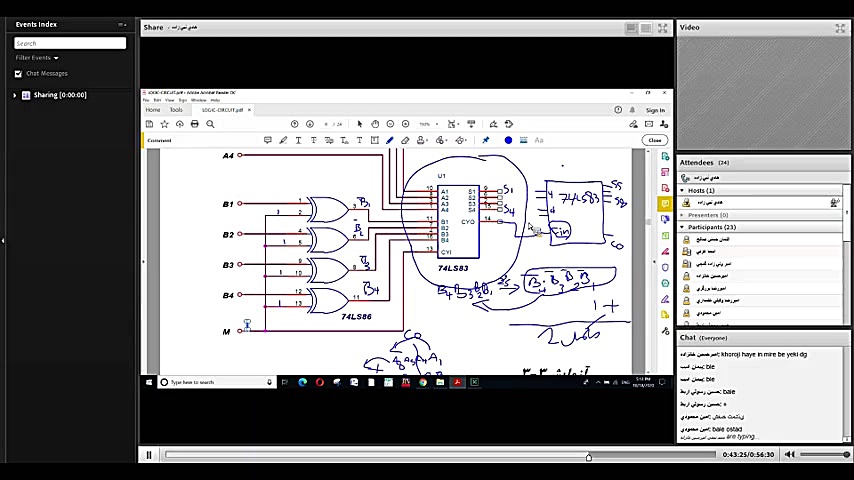The width and height of the screenshot is (854, 480).
Task: Maximize the Video pod
Action: tap(840, 28)
